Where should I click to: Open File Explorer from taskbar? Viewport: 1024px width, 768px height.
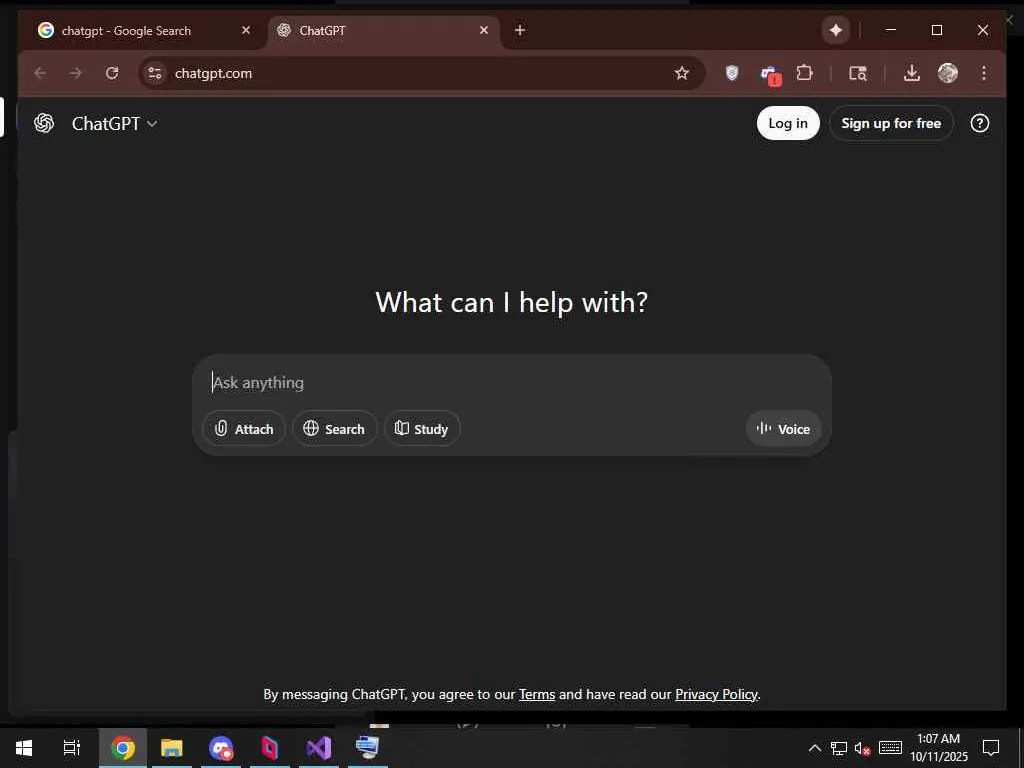coord(172,748)
